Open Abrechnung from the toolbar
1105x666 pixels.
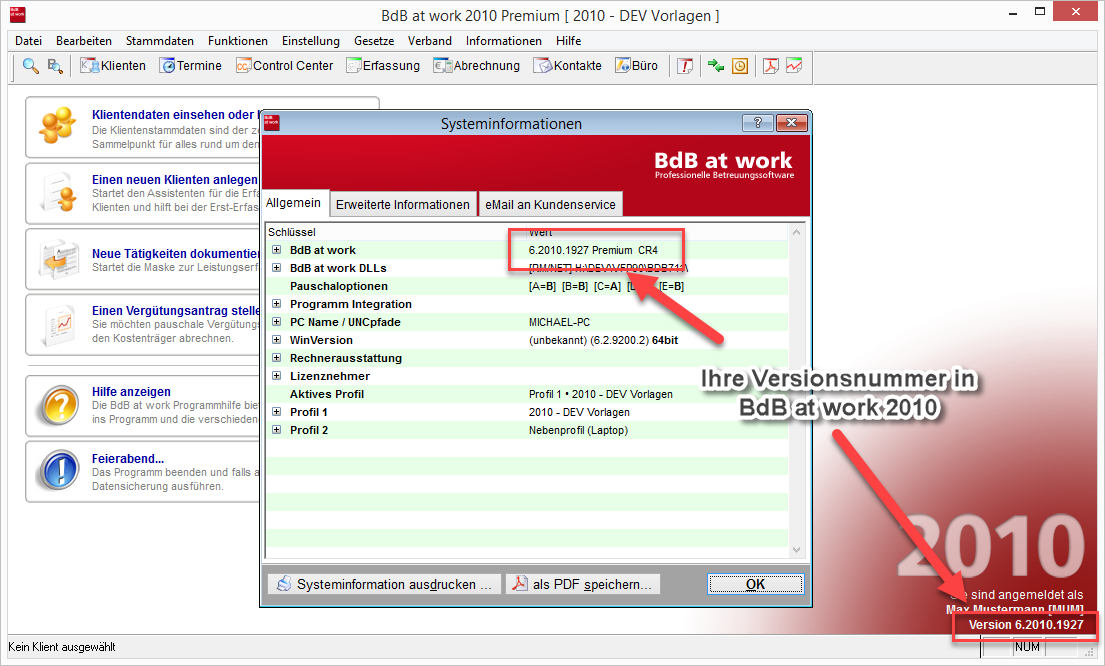[476, 66]
